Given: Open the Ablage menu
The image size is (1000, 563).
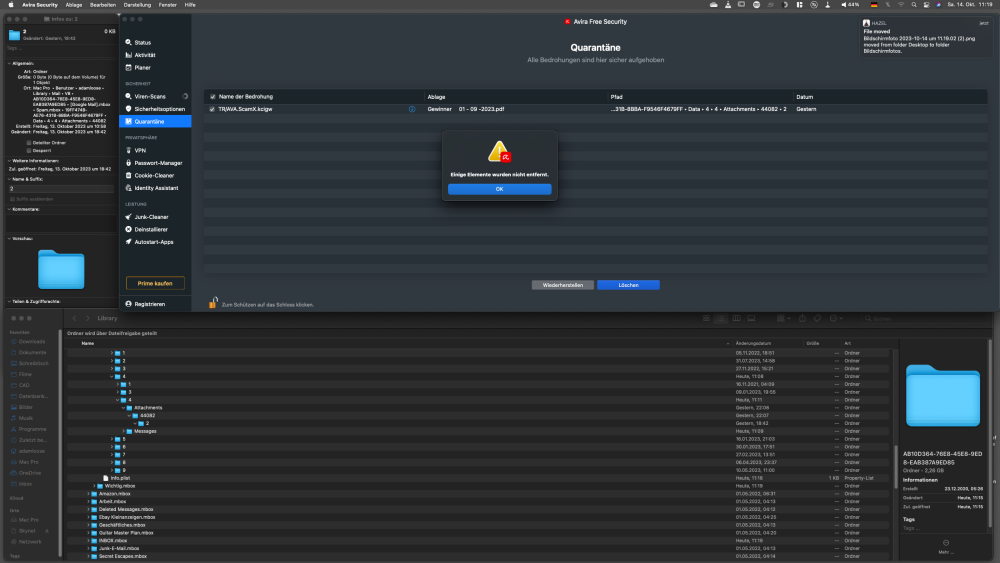Looking at the screenshot, I should pyautogui.click(x=73, y=4).
